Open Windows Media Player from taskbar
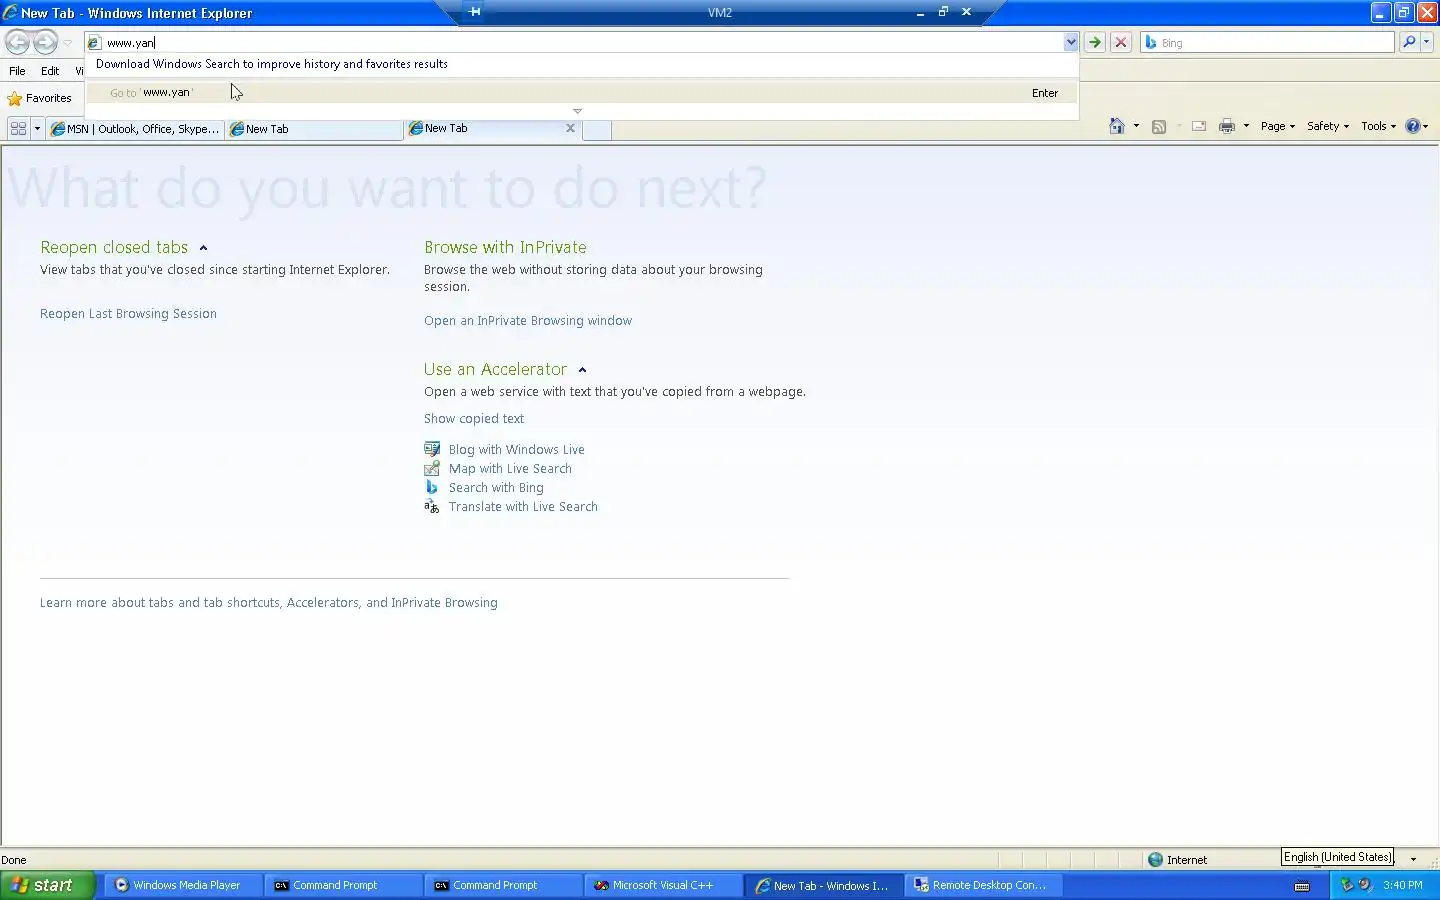Image resolution: width=1440 pixels, height=900 pixels. click(x=183, y=885)
